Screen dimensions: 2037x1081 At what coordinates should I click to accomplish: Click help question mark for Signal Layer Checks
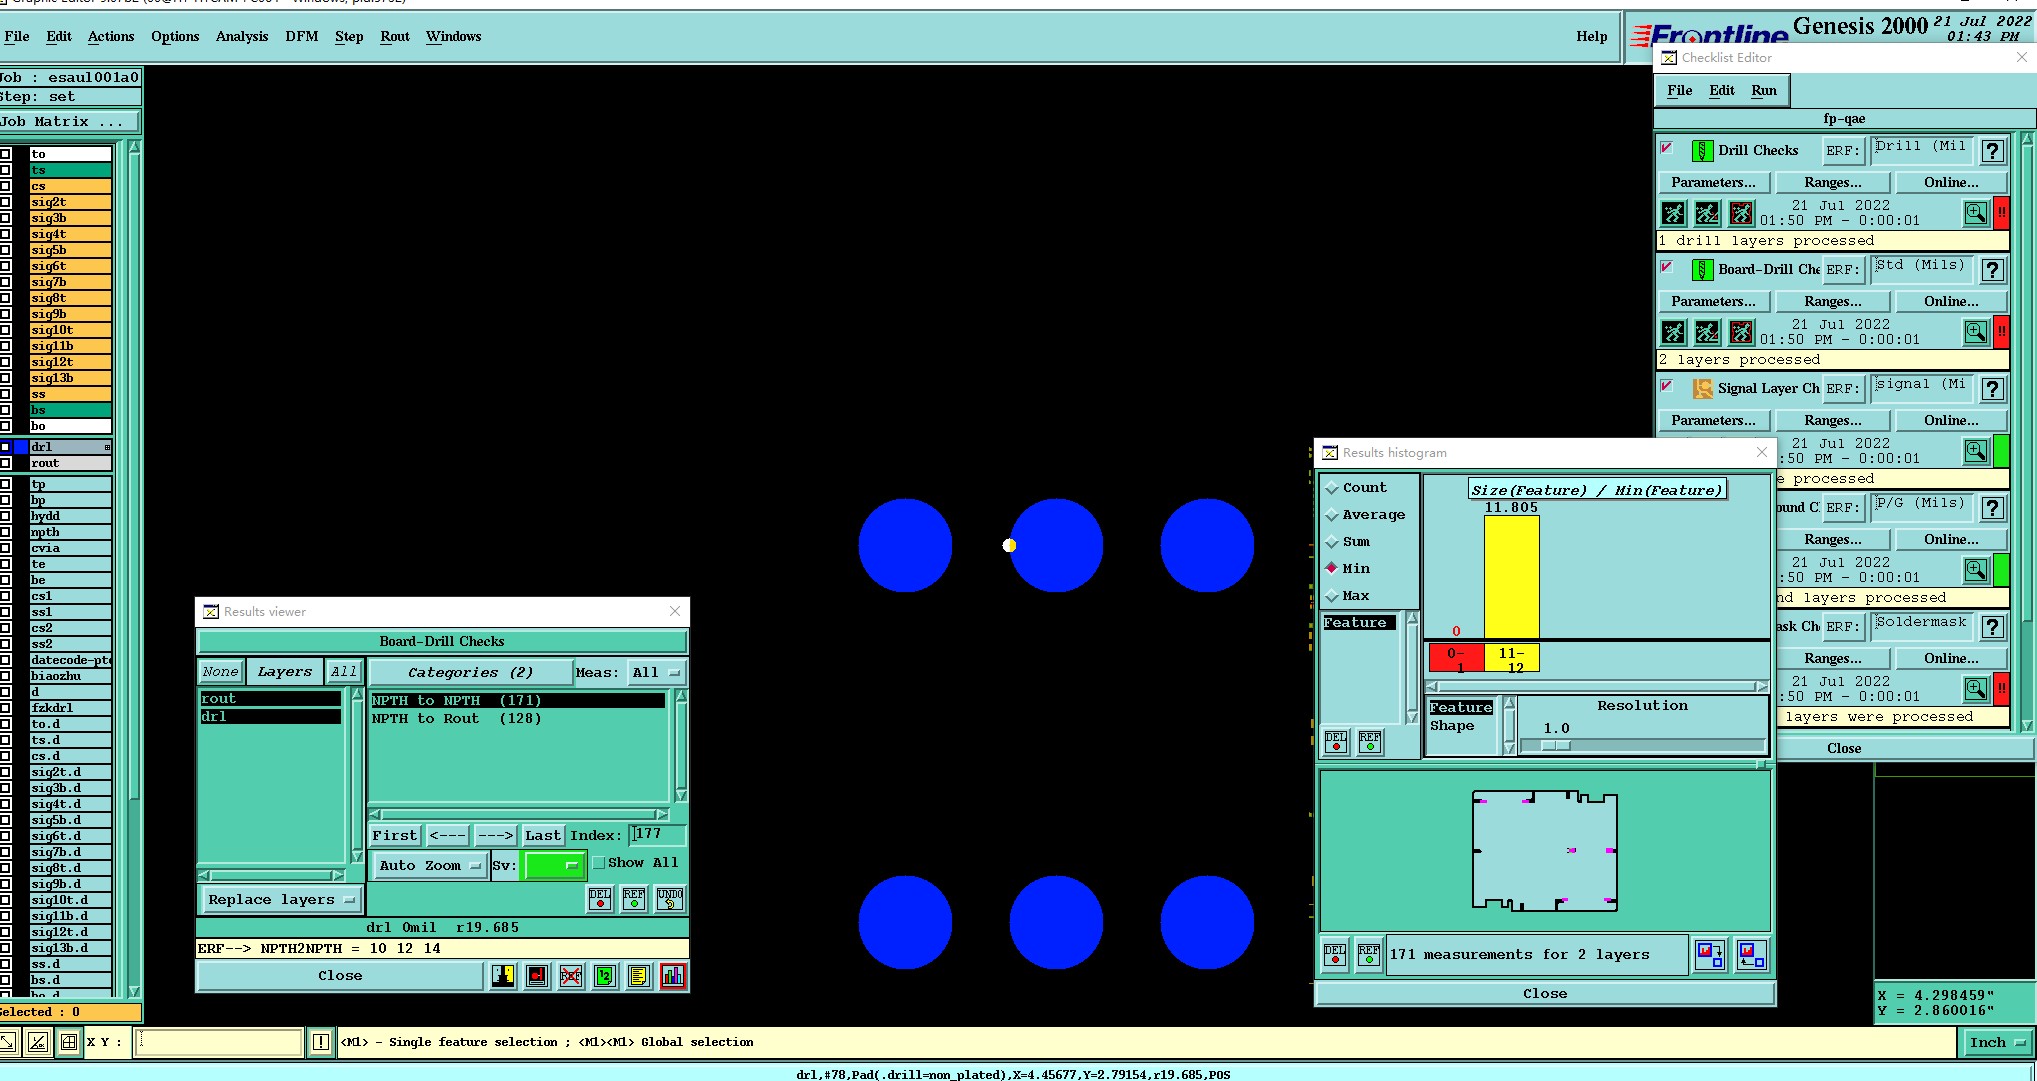(x=1992, y=389)
